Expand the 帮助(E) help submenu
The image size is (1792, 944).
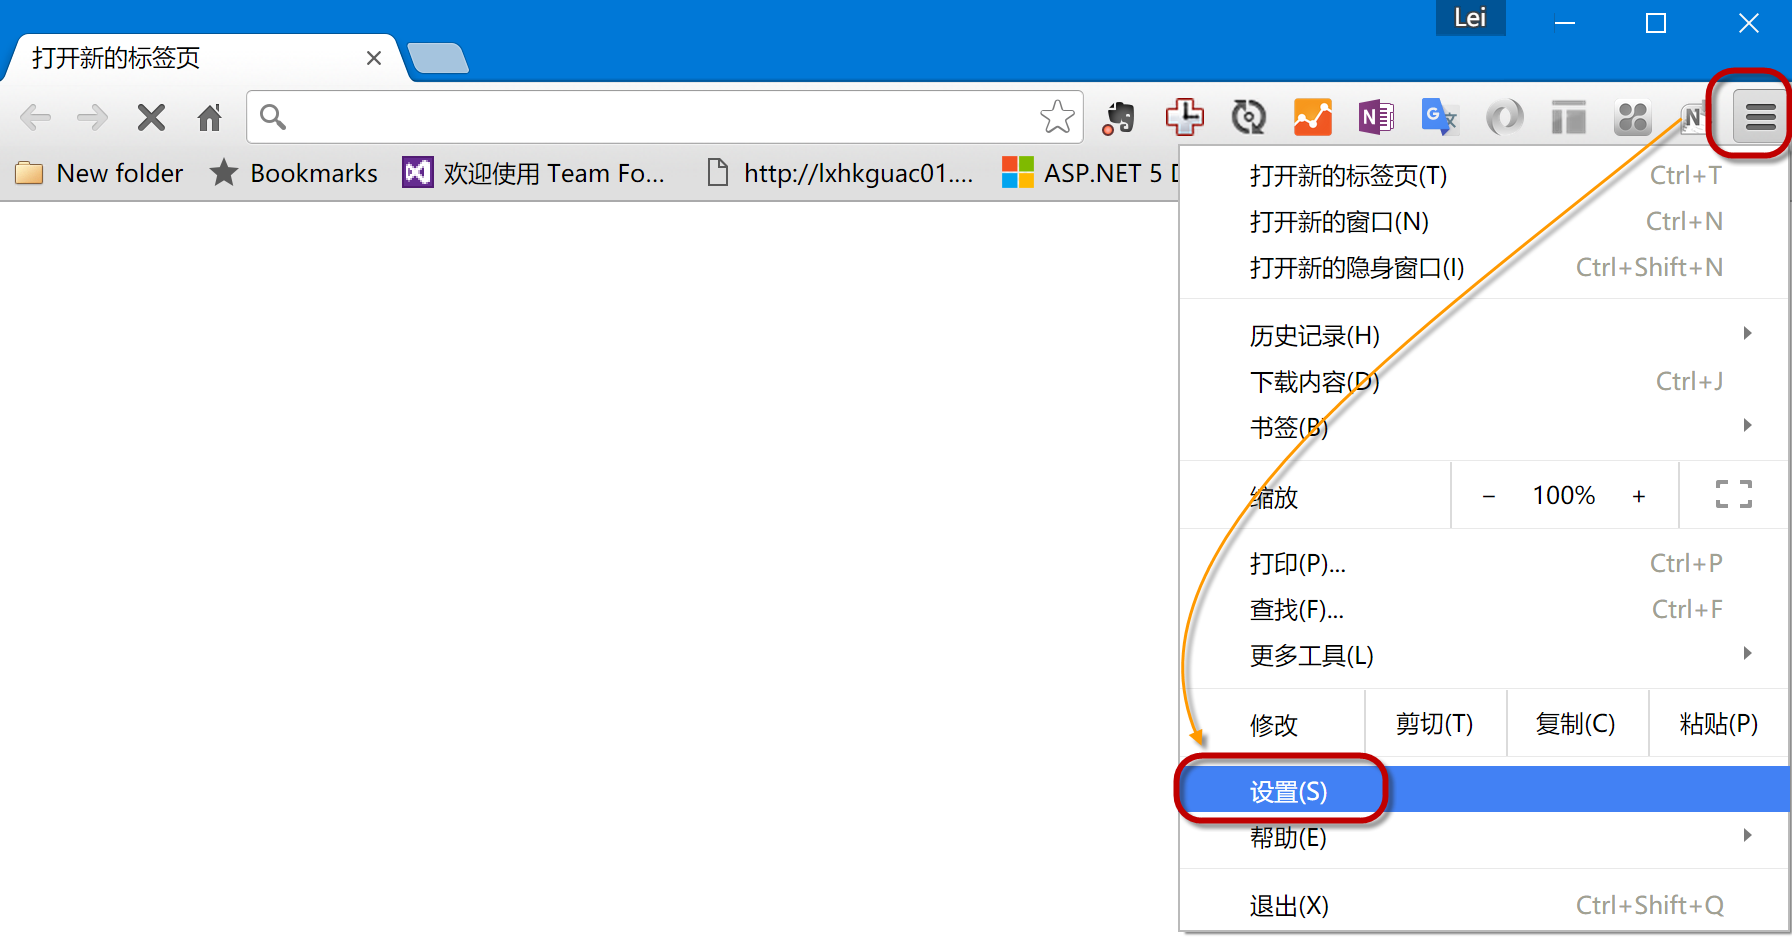[x=1485, y=837]
